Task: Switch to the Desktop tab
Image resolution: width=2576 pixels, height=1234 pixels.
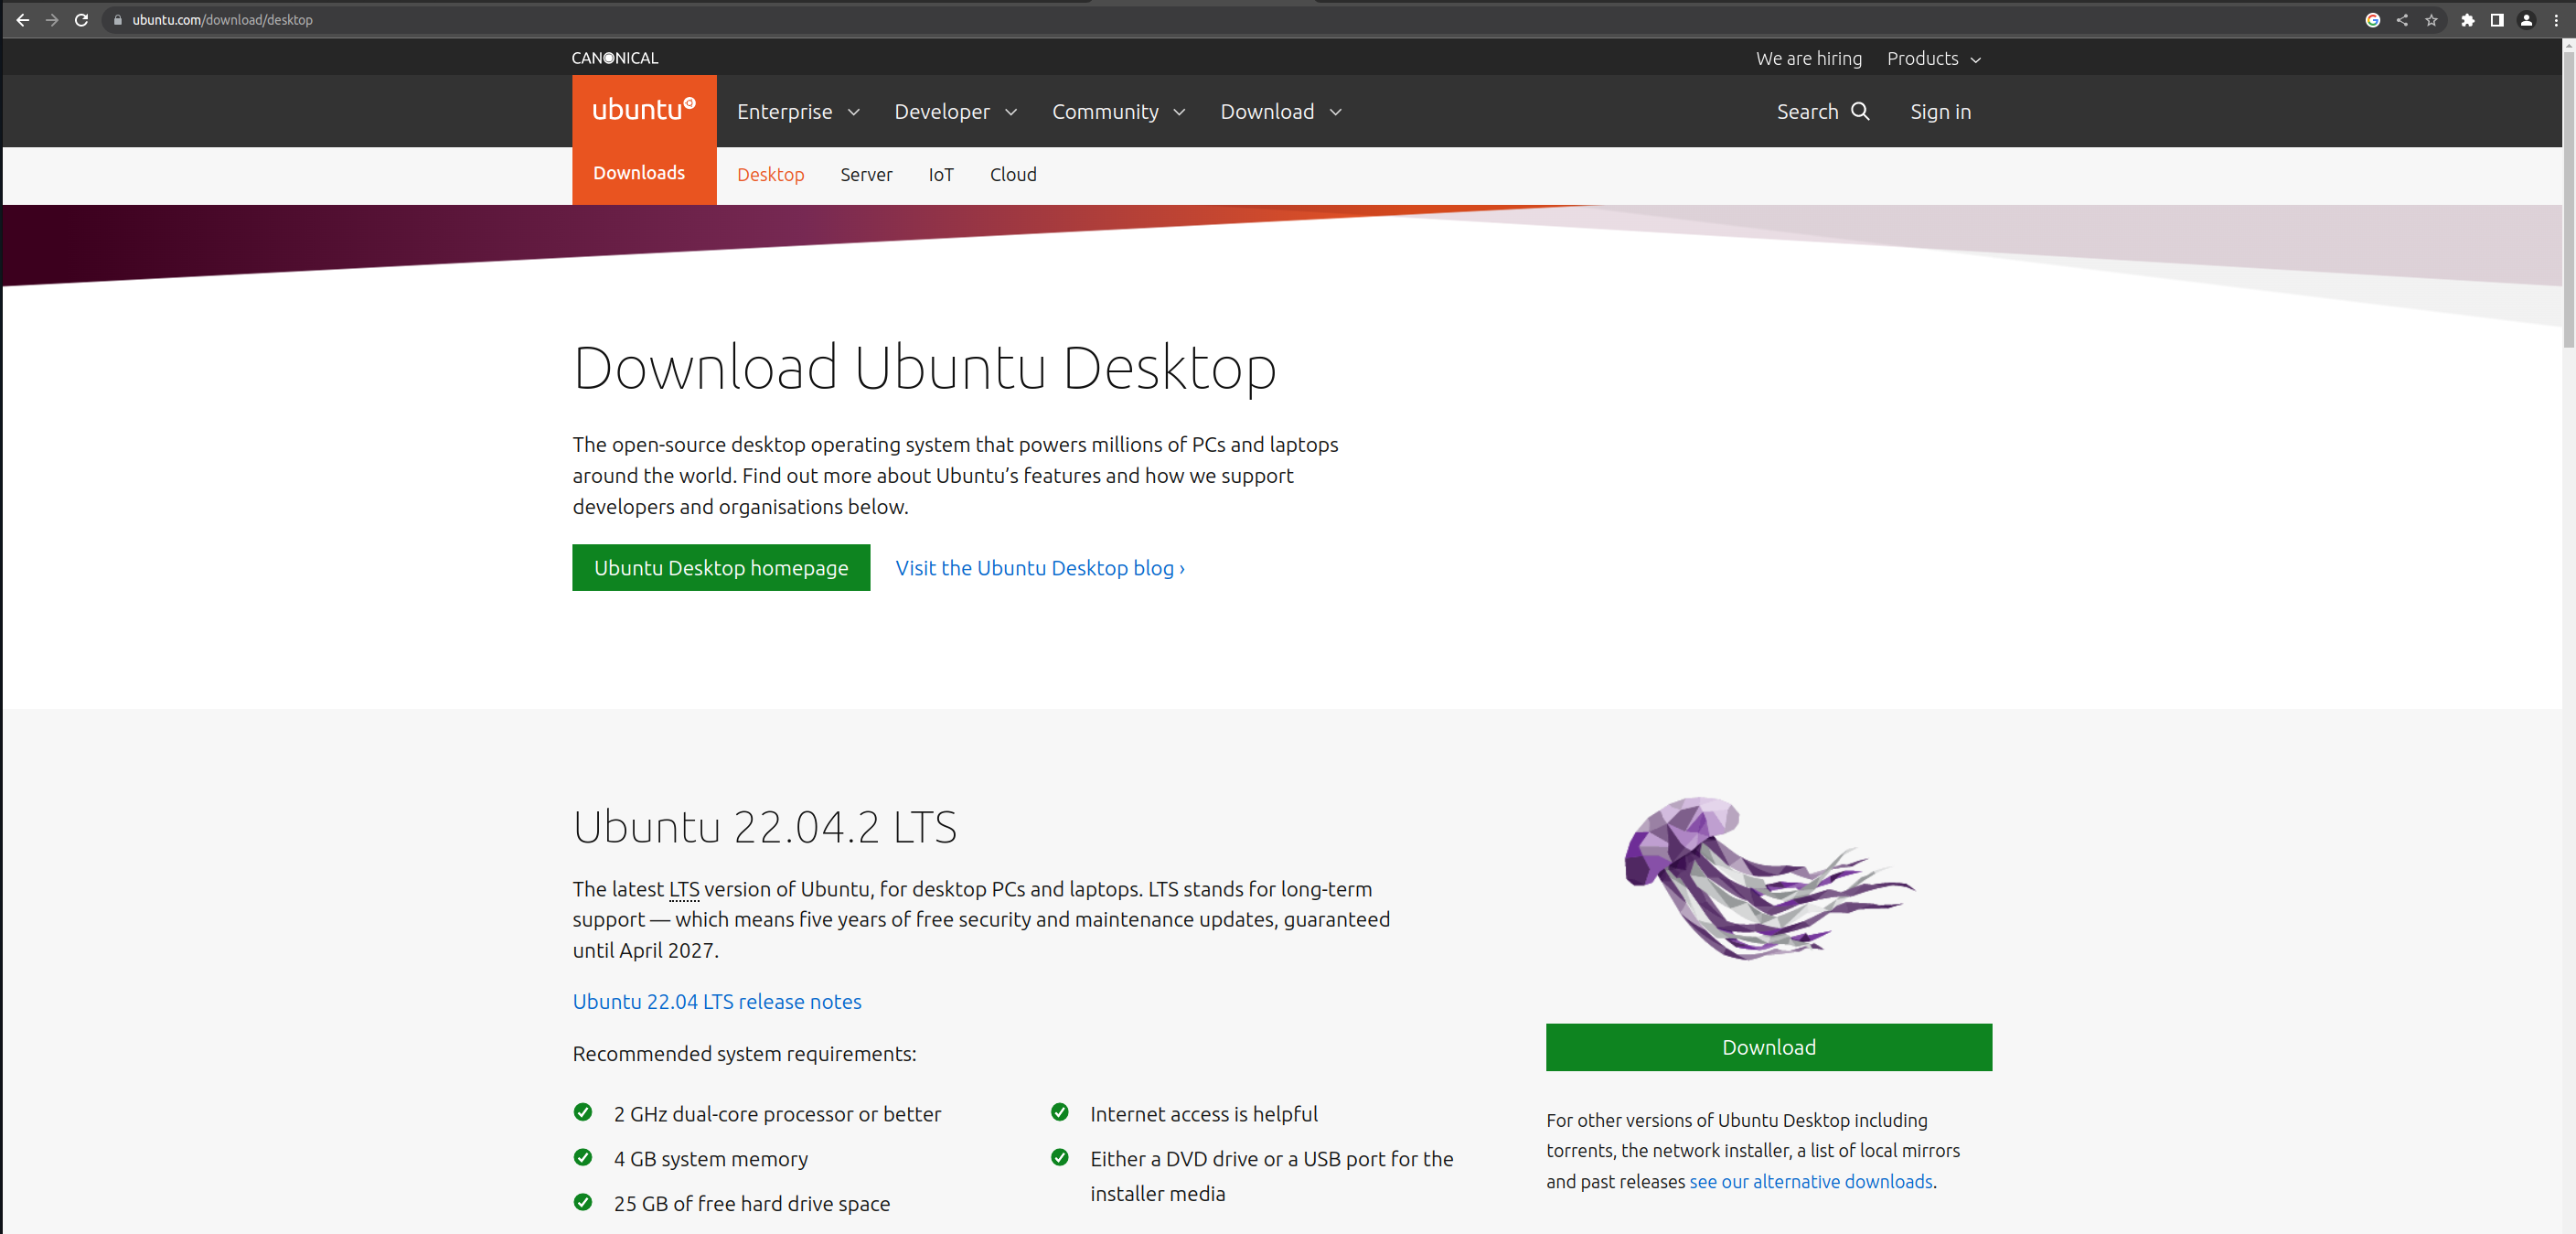Action: pyautogui.click(x=770, y=175)
